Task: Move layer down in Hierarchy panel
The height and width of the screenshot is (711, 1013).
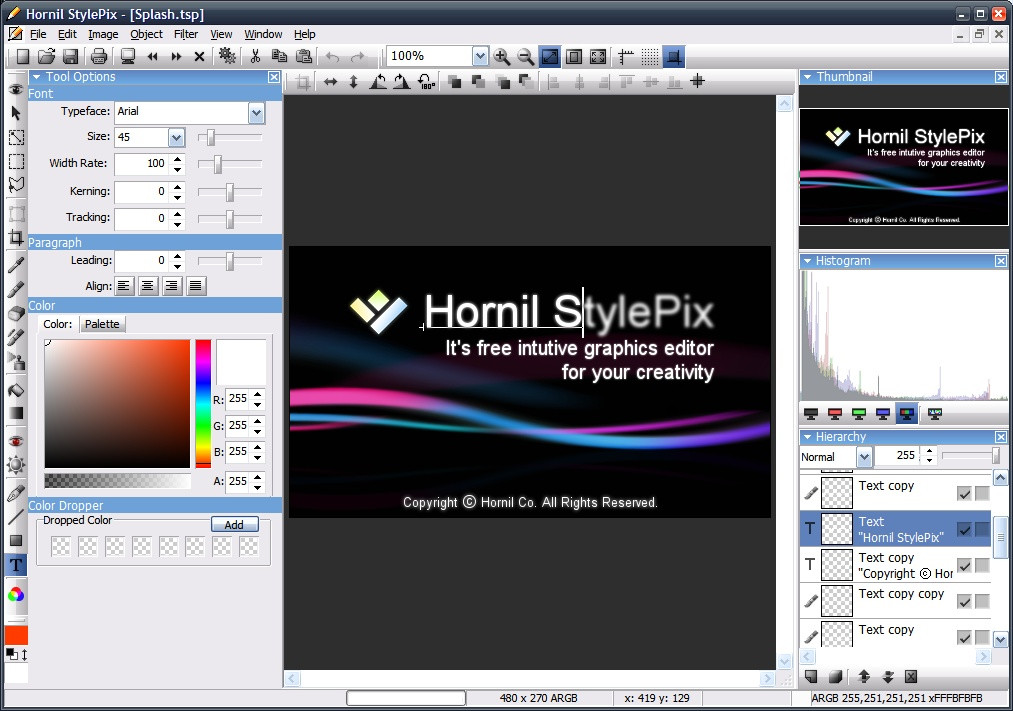Action: click(x=888, y=676)
